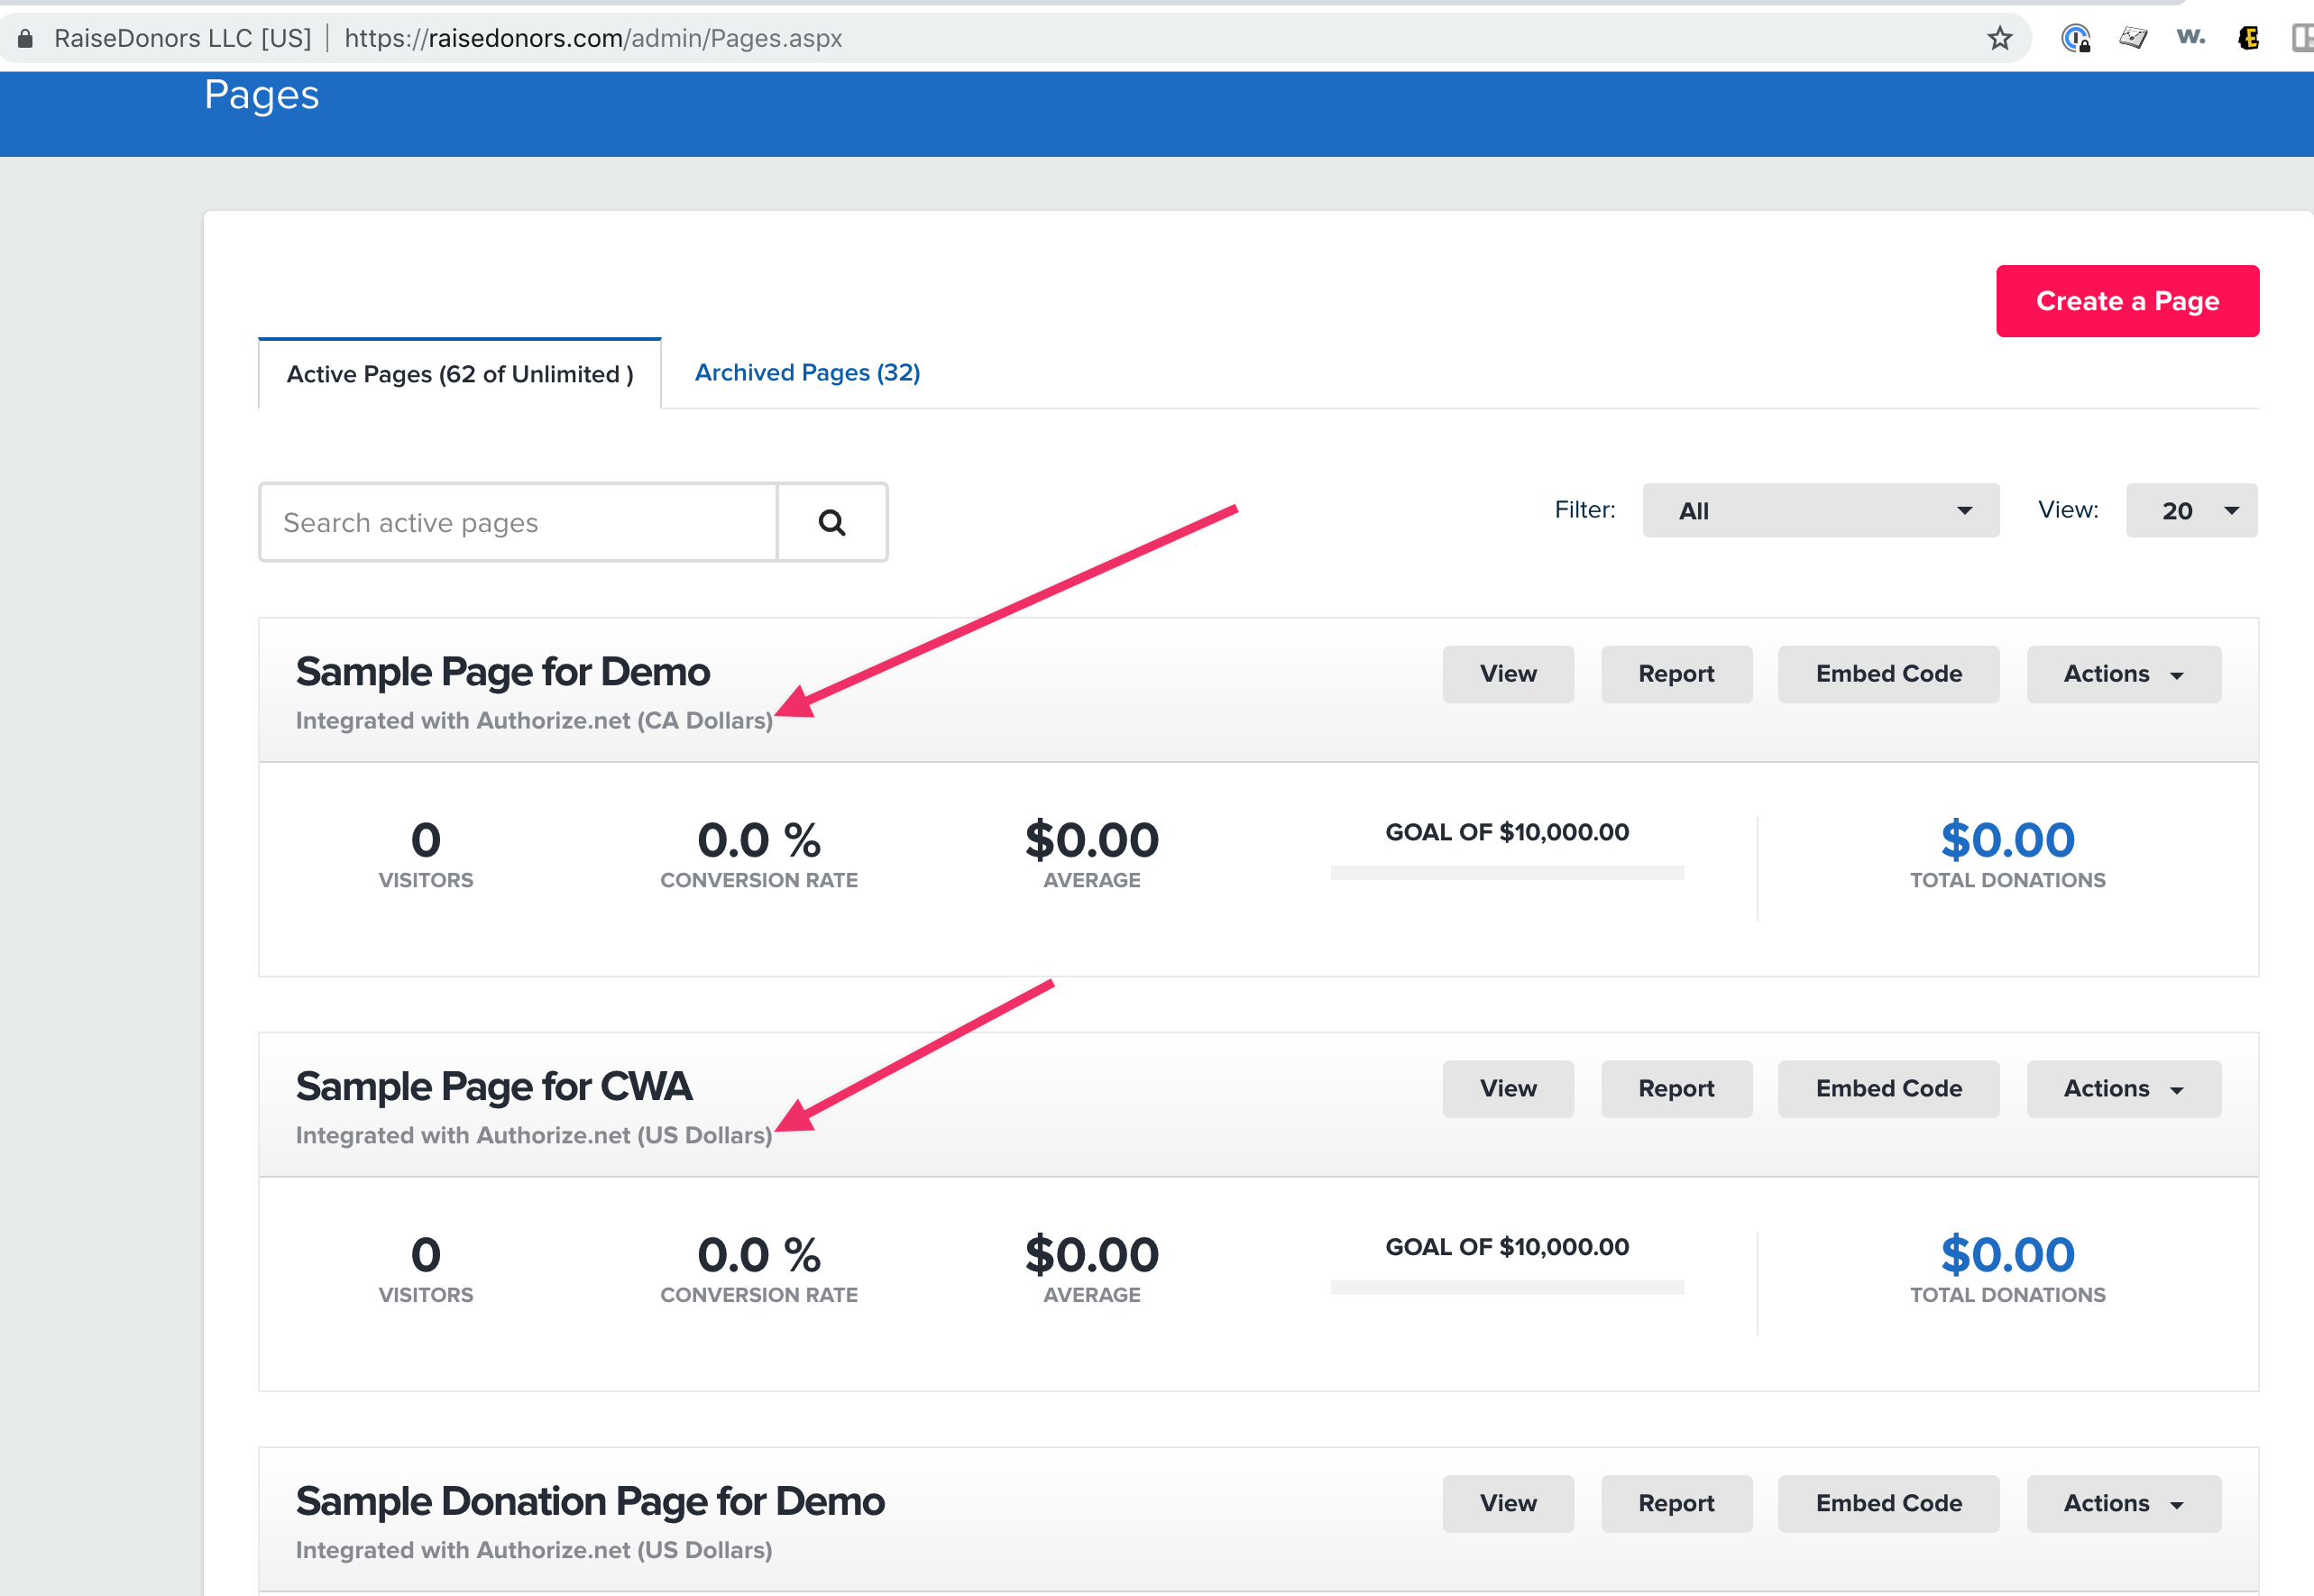
Task: Open the View count dropdown showing 20
Action: [x=2191, y=510]
